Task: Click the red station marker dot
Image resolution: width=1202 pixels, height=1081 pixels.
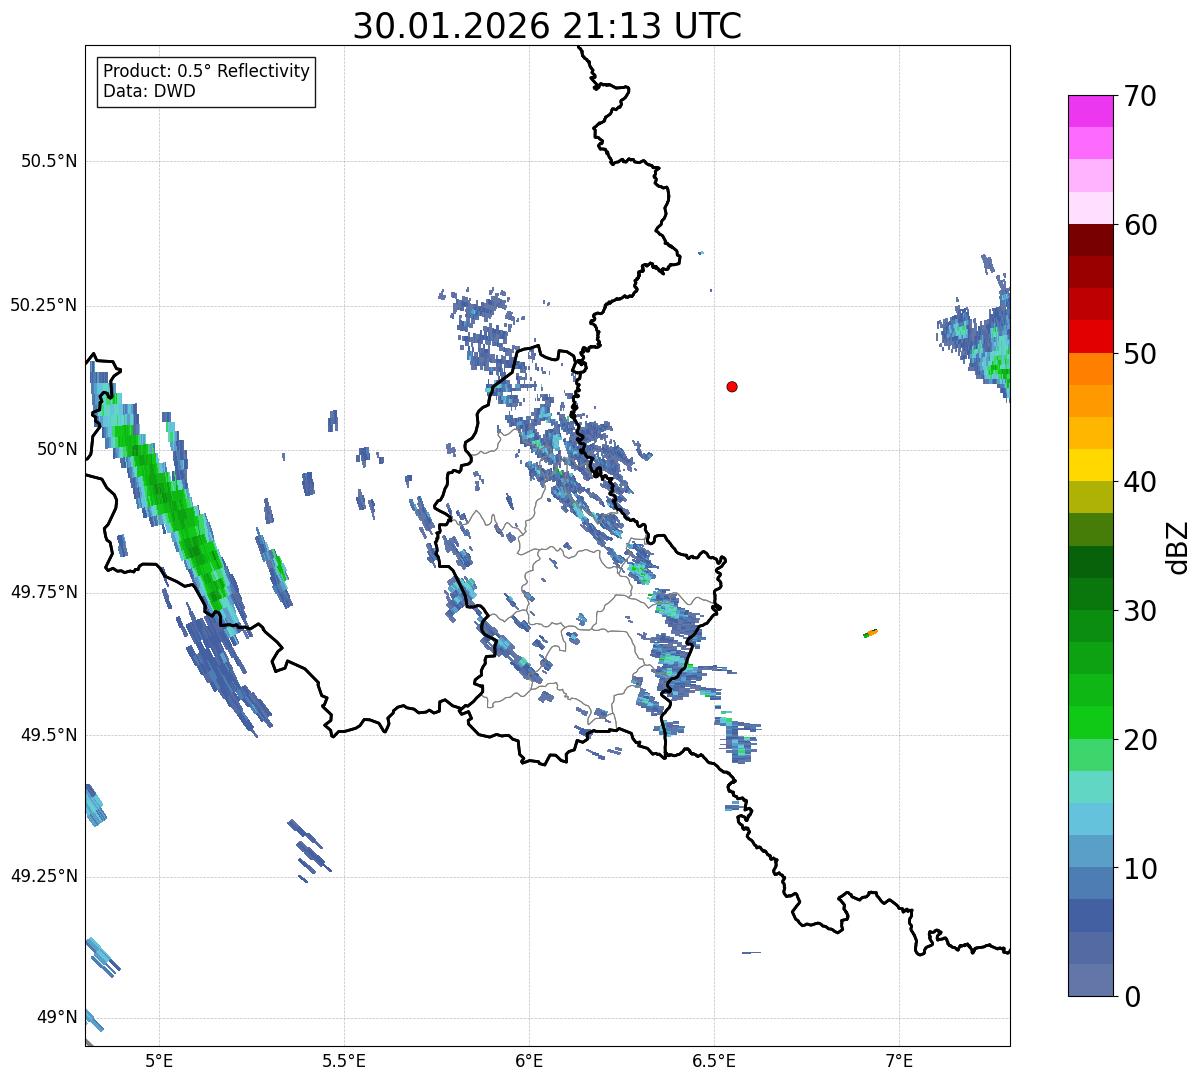Action: (x=732, y=386)
